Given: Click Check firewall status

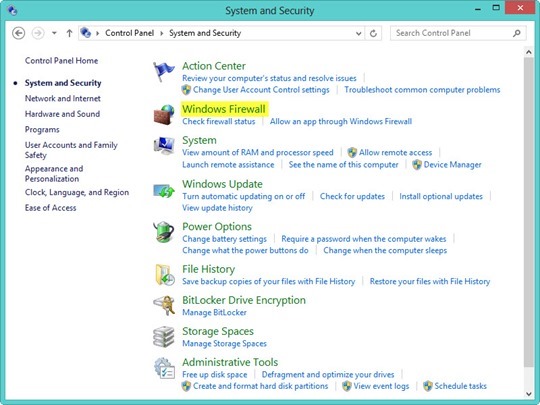Looking at the screenshot, I should tap(219, 121).
